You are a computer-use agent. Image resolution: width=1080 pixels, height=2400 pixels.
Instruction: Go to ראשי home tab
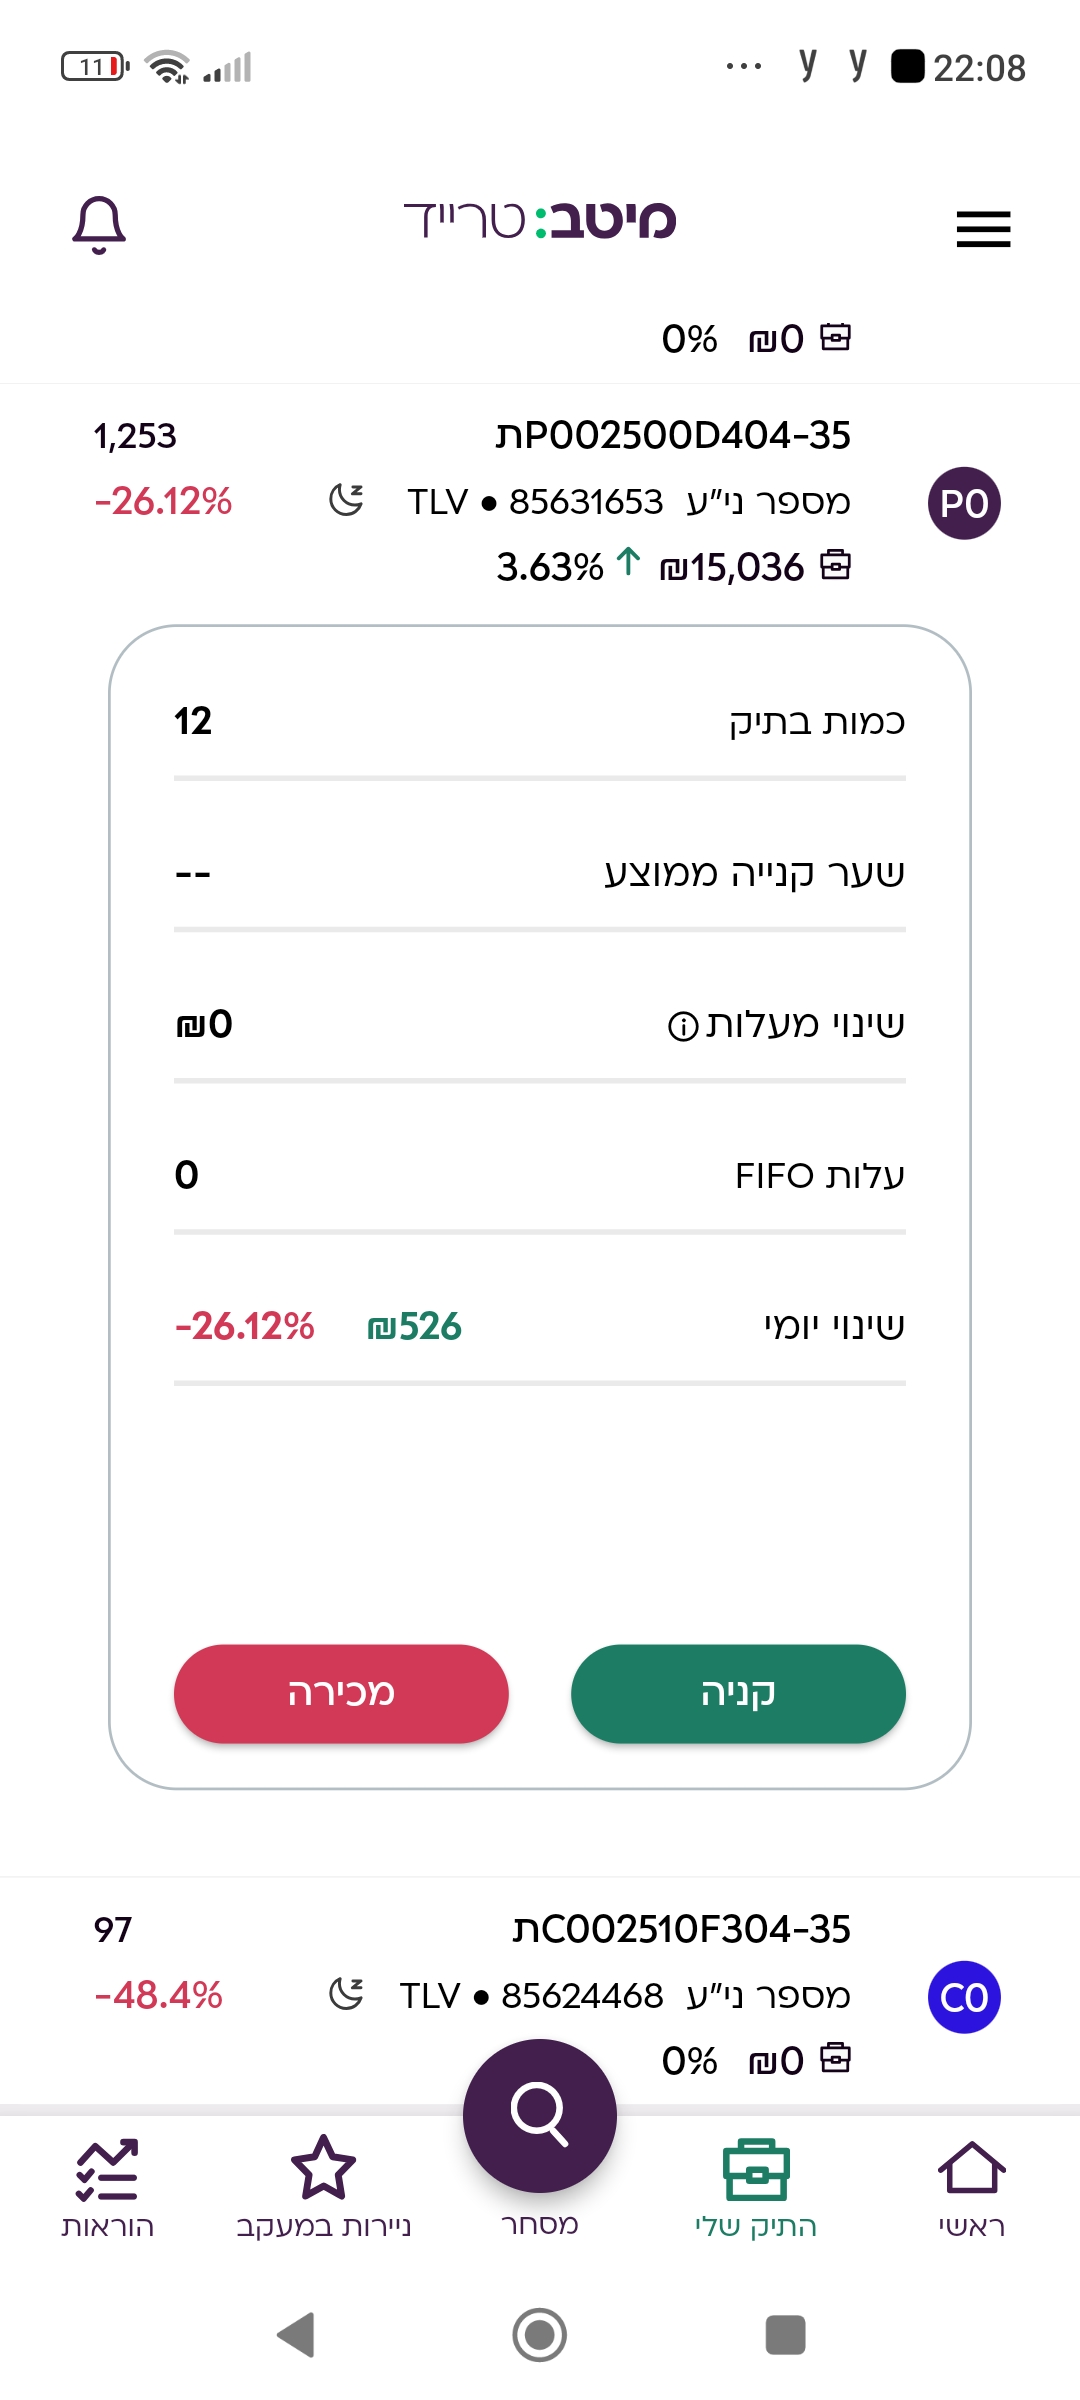pos(971,2187)
